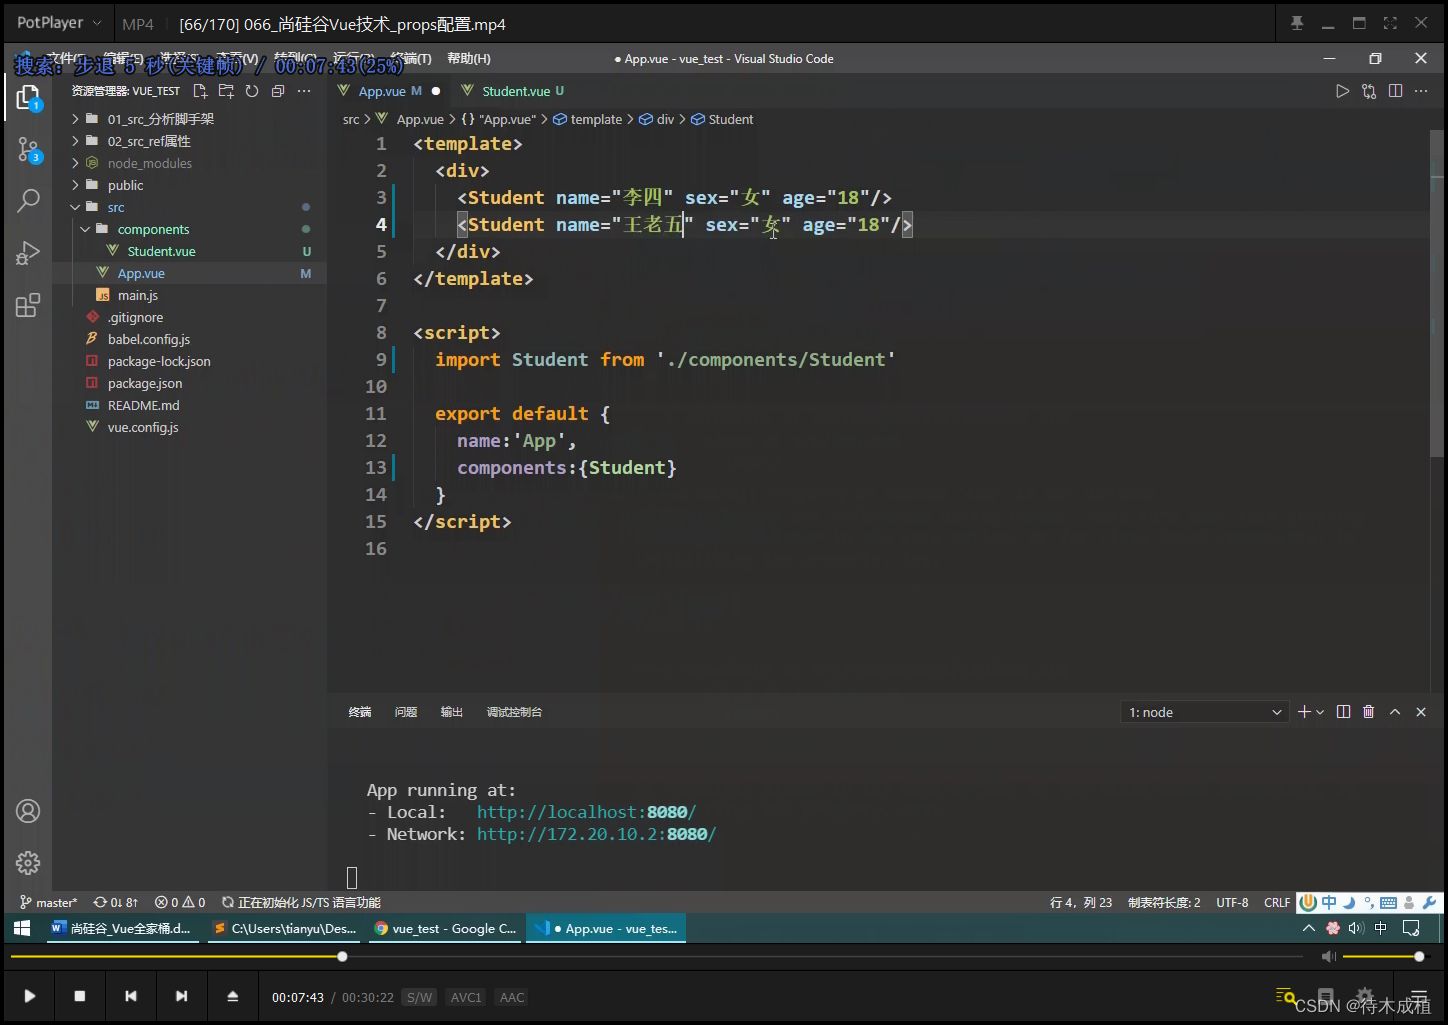This screenshot has height=1025, width=1448.
Task: Click the PotPlayer play button
Action: coord(30,996)
